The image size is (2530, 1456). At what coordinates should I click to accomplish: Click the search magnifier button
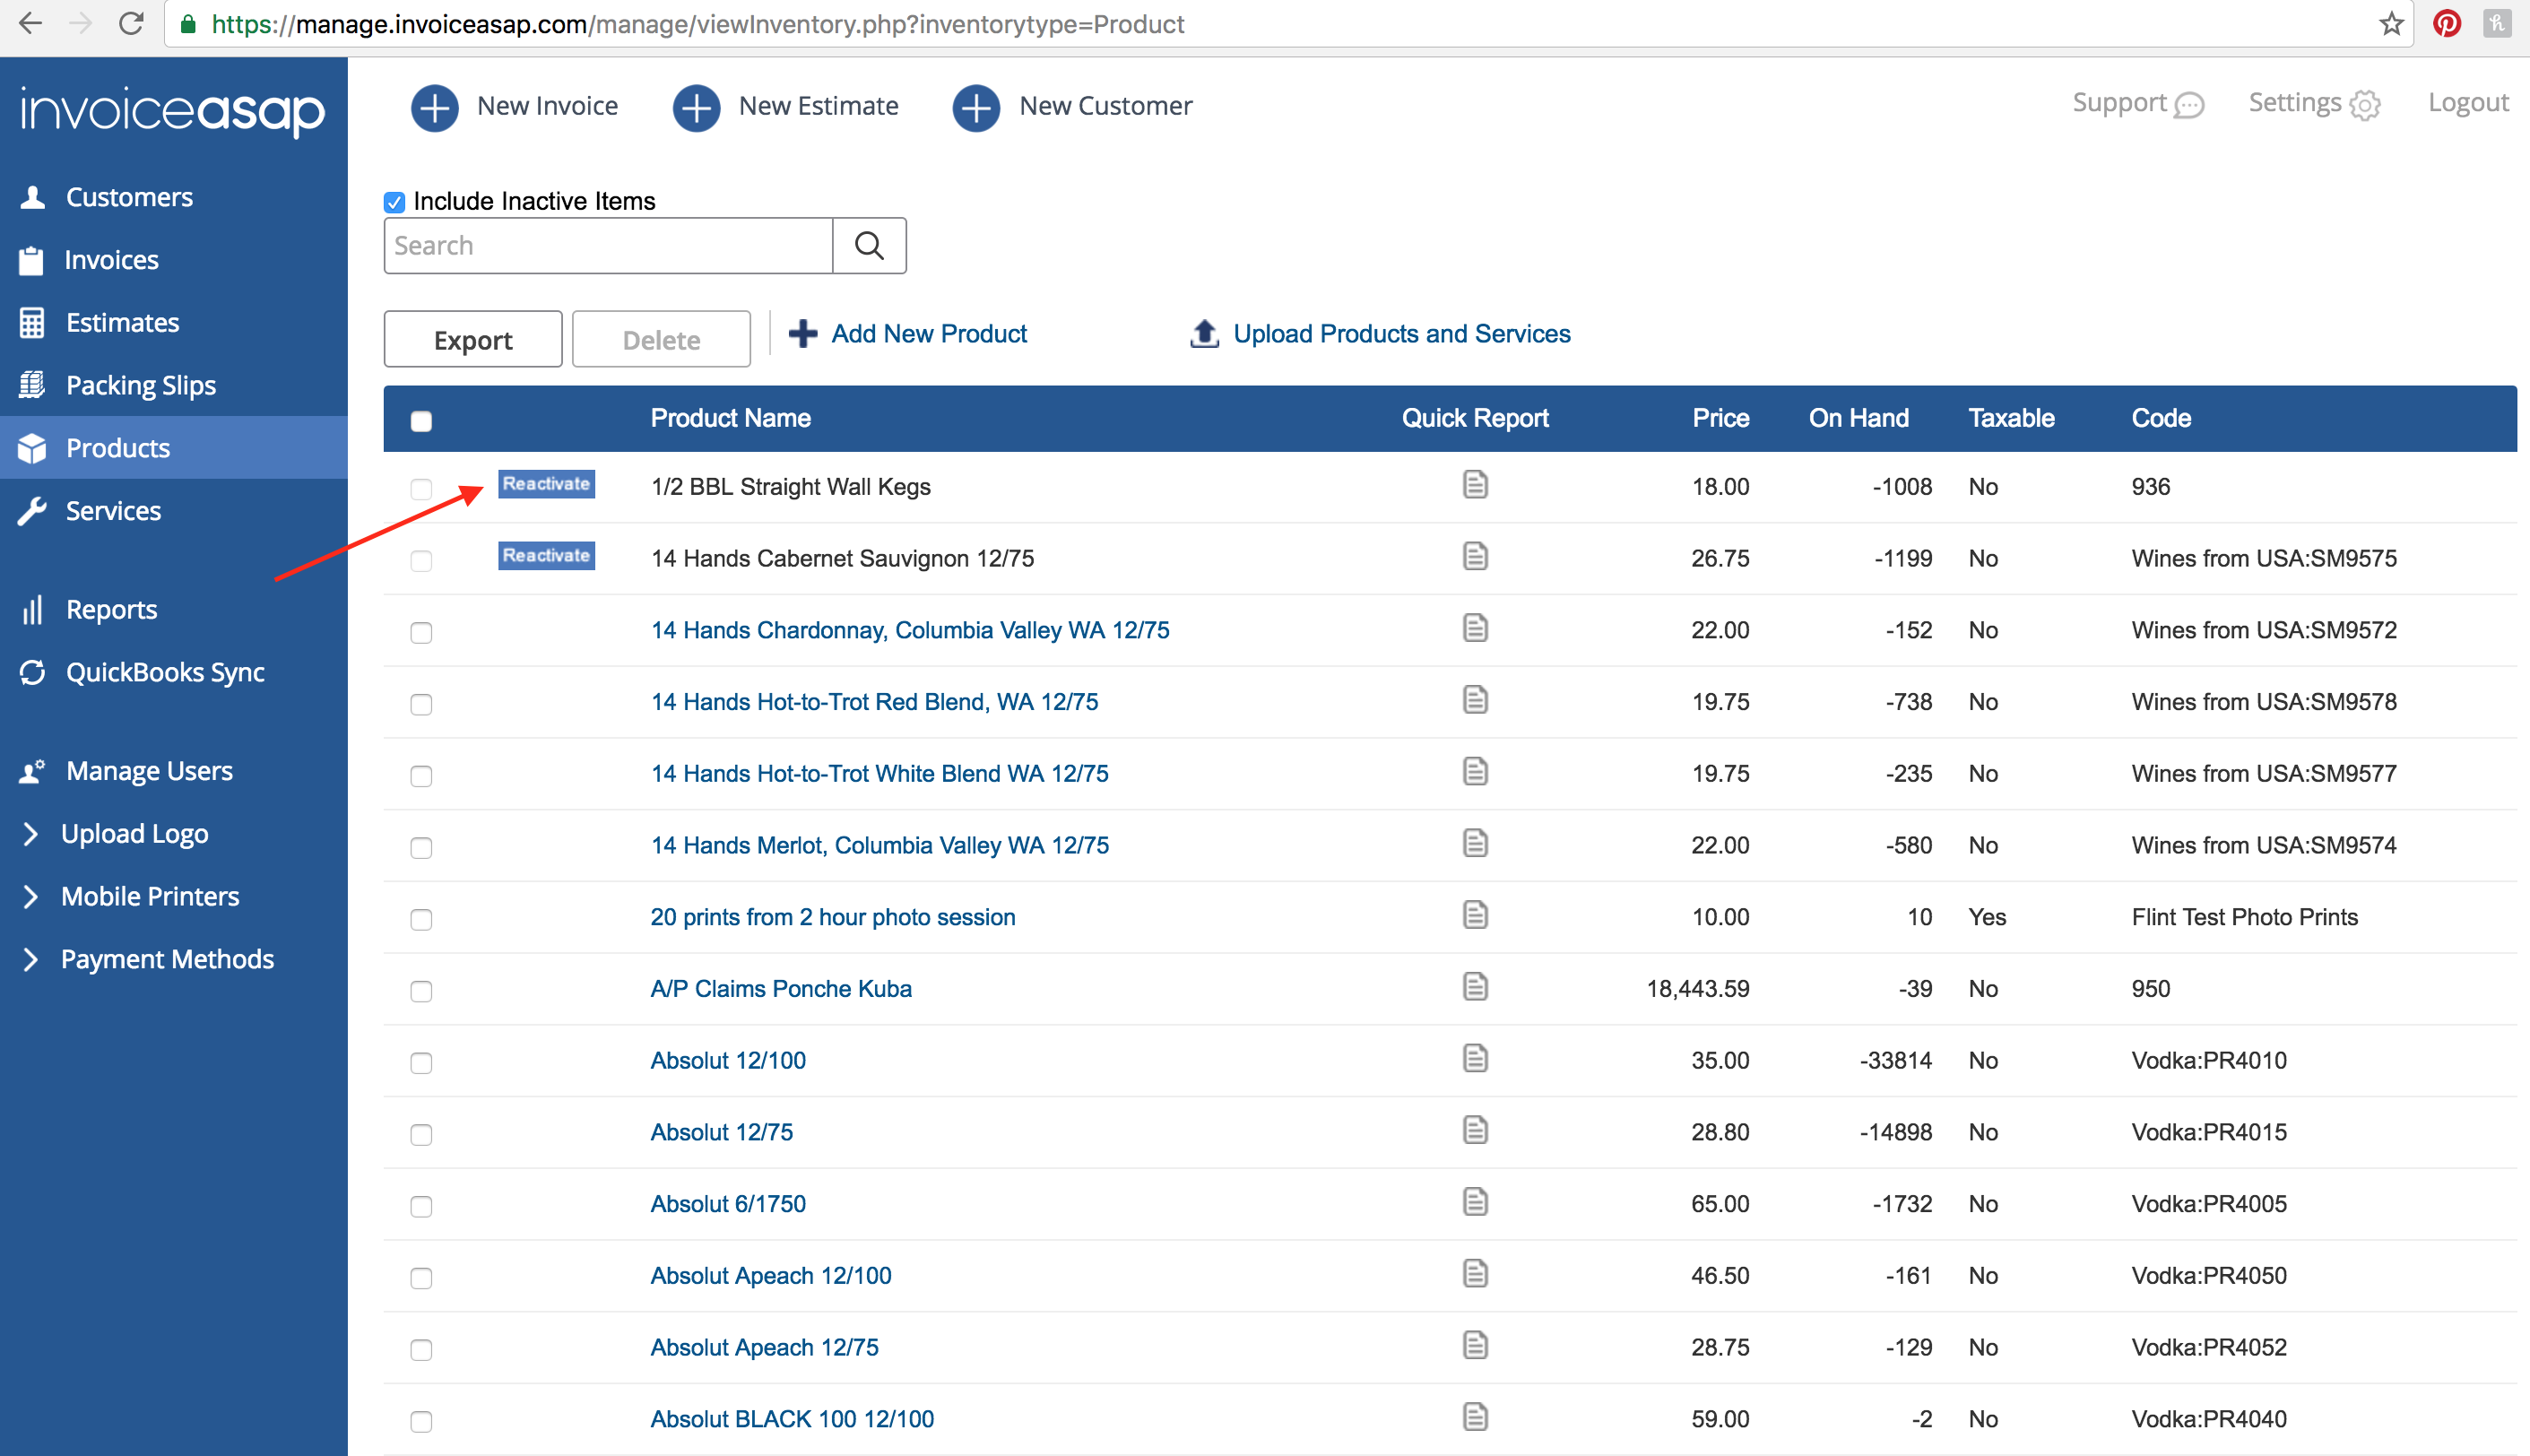[870, 246]
